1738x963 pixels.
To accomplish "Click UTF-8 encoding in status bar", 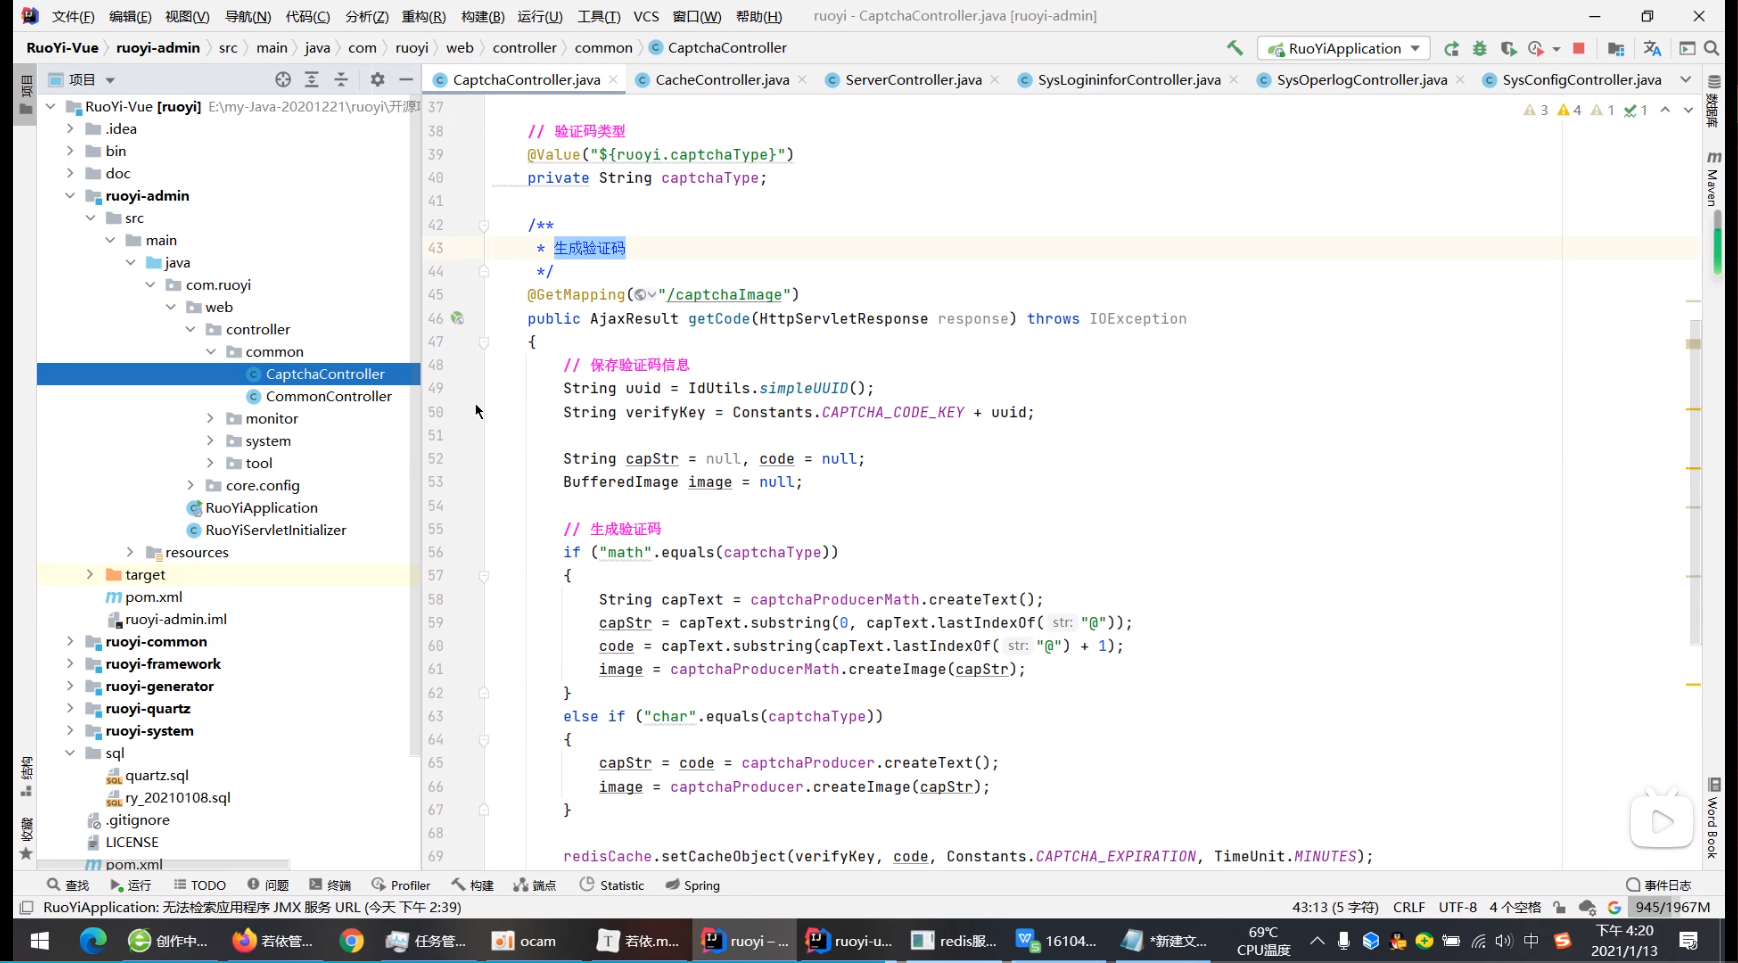I will tap(1458, 907).
